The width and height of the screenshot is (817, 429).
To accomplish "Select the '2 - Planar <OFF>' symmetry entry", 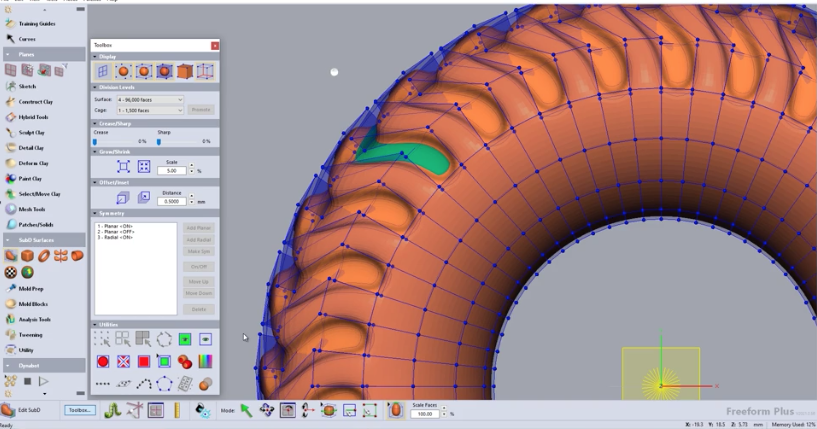I will point(116,231).
